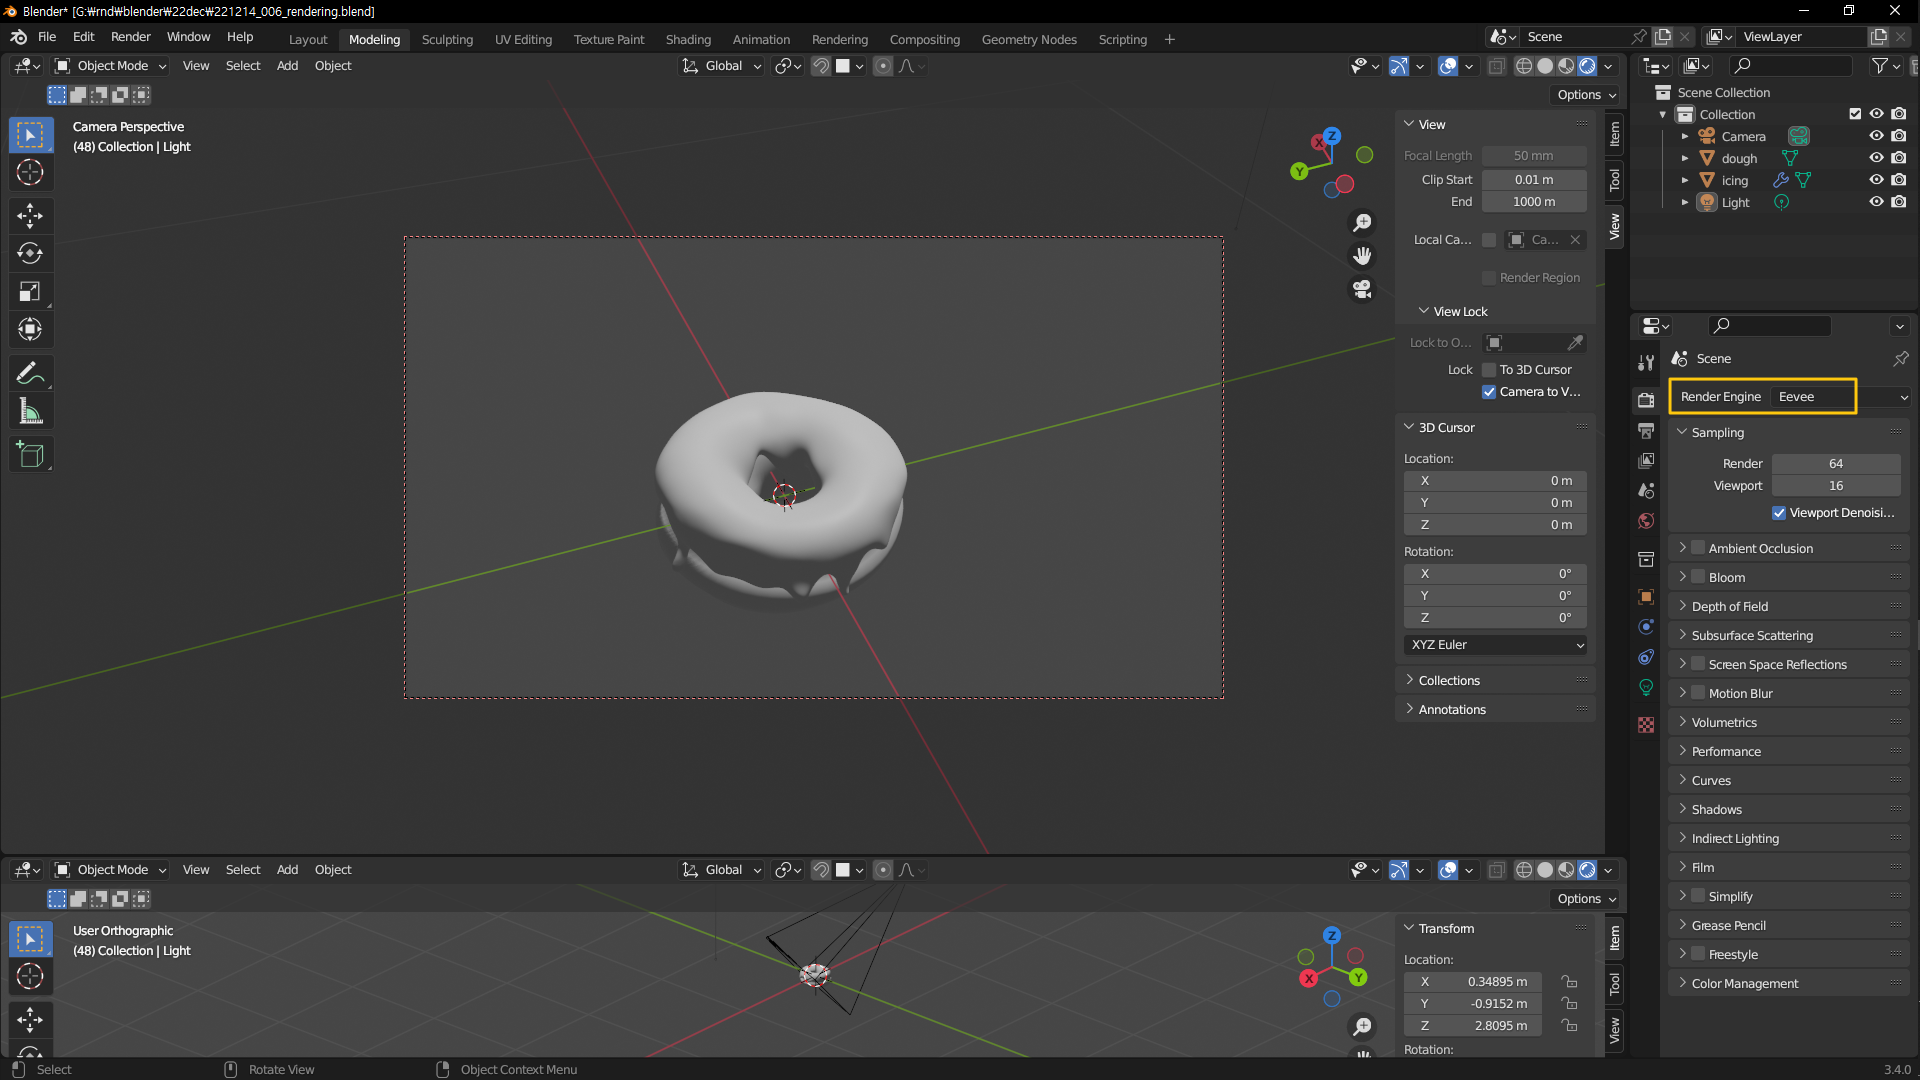The height and width of the screenshot is (1080, 1920).
Task: Click the Zoom magnifier icon in the viewport
Action: 1362,222
